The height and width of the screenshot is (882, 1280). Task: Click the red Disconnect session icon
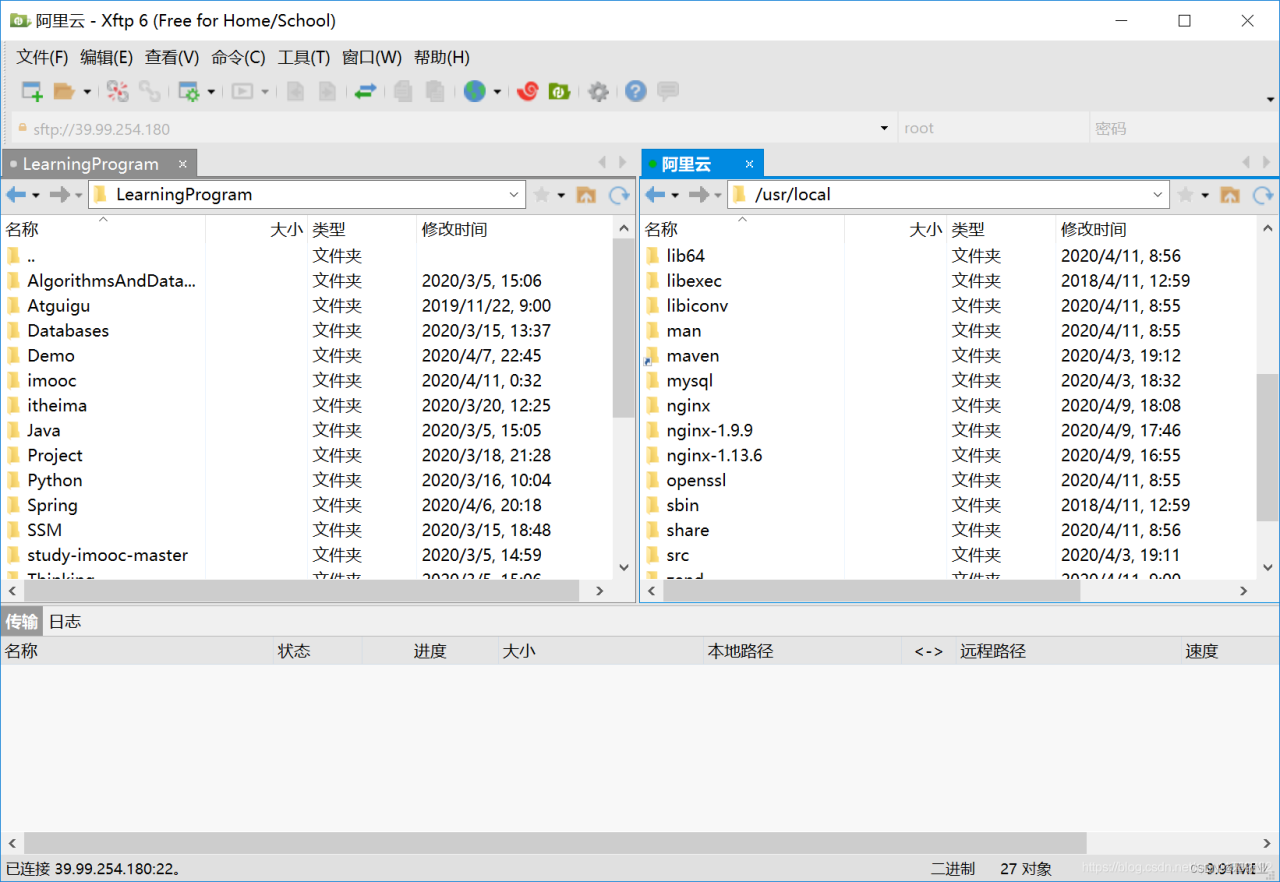tap(118, 92)
